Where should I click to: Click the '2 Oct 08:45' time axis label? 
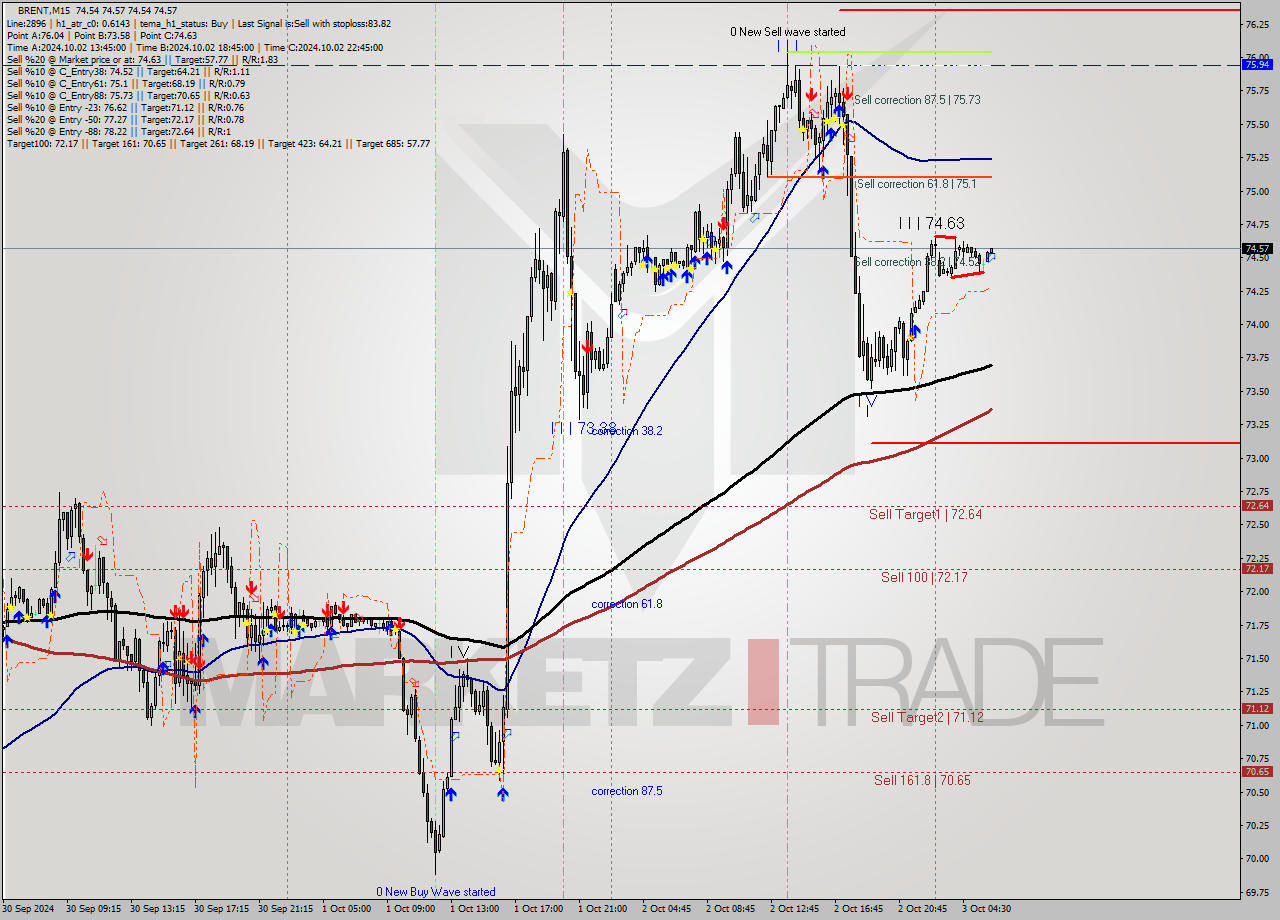coord(731,909)
